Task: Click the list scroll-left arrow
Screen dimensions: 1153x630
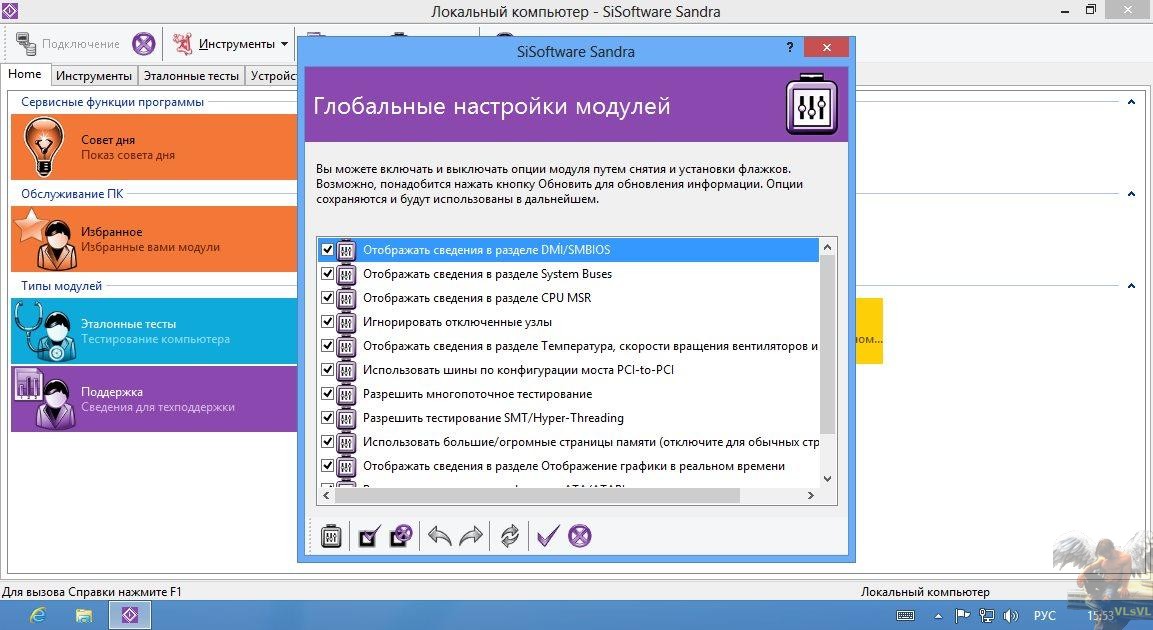Action: (326, 496)
